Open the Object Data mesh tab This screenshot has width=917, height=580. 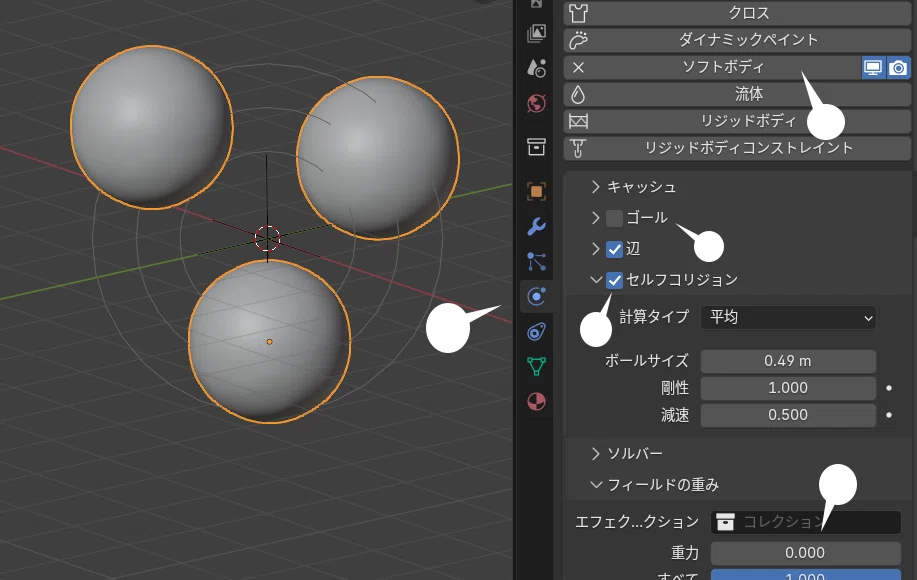click(536, 367)
